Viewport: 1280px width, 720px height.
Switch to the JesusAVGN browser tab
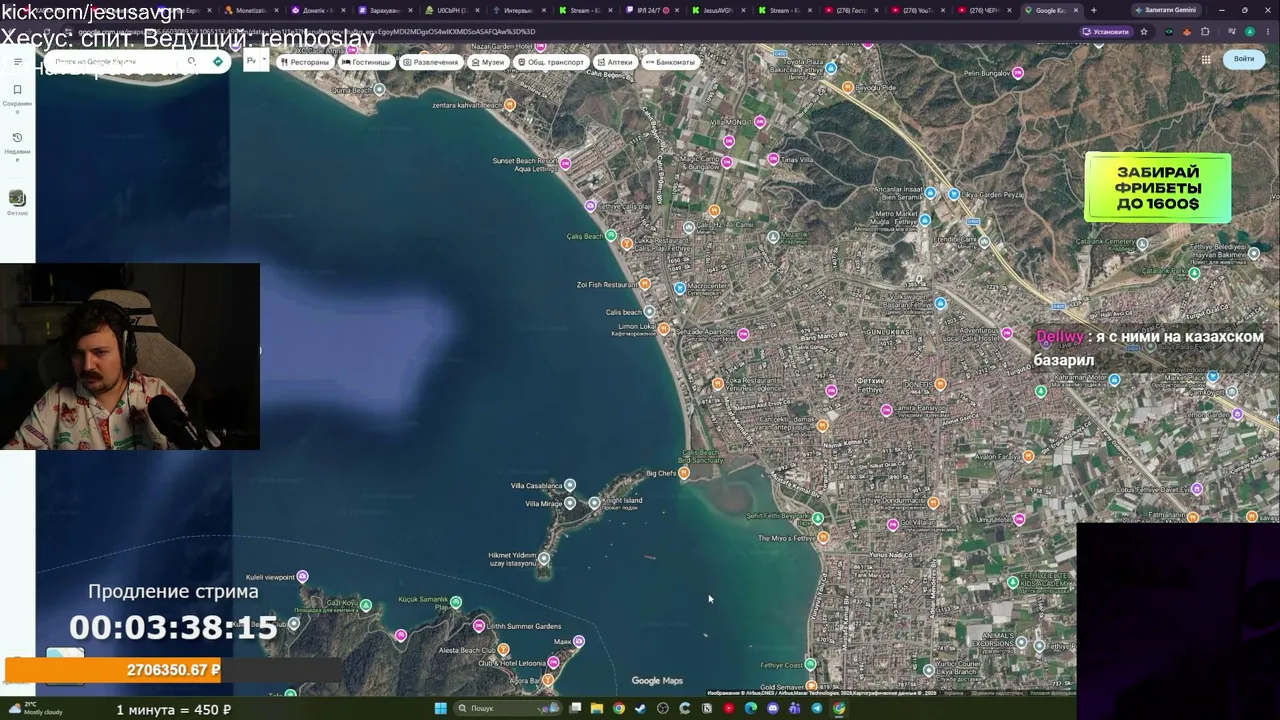pos(714,10)
